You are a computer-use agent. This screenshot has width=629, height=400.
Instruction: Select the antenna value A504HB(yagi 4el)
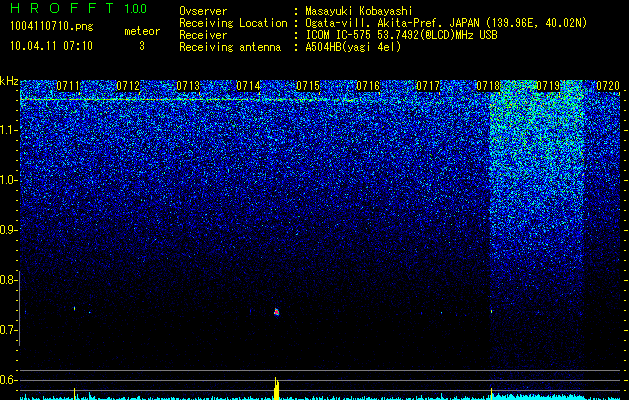click(x=353, y=47)
